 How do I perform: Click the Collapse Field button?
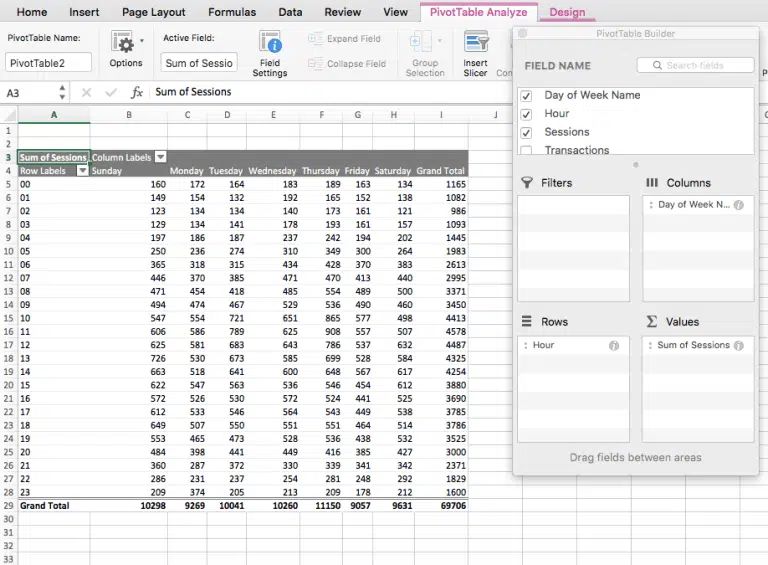[345, 63]
